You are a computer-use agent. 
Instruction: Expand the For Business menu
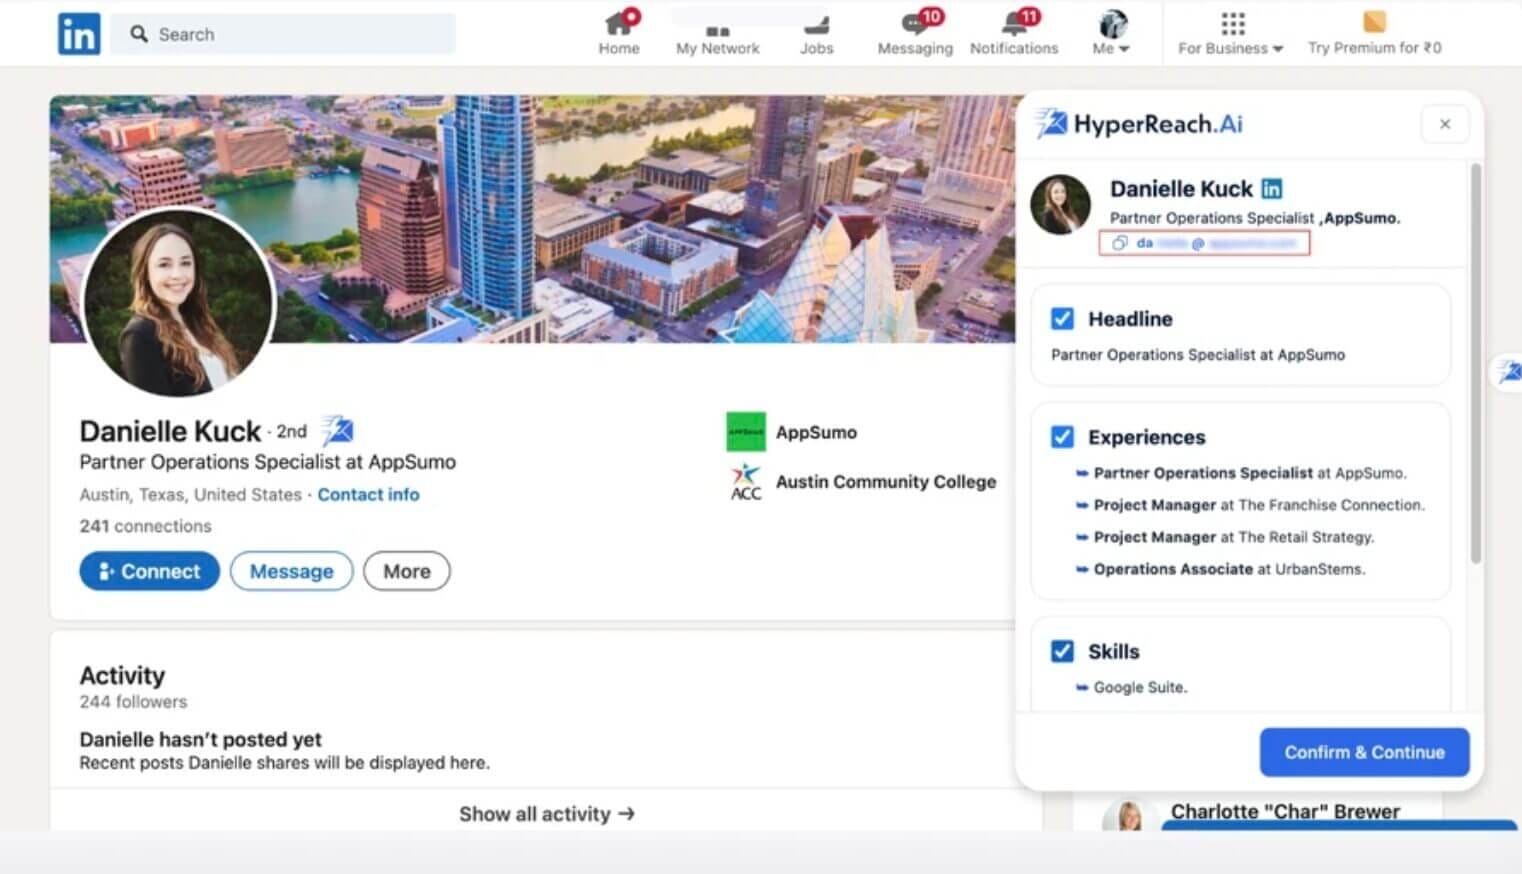(1230, 33)
